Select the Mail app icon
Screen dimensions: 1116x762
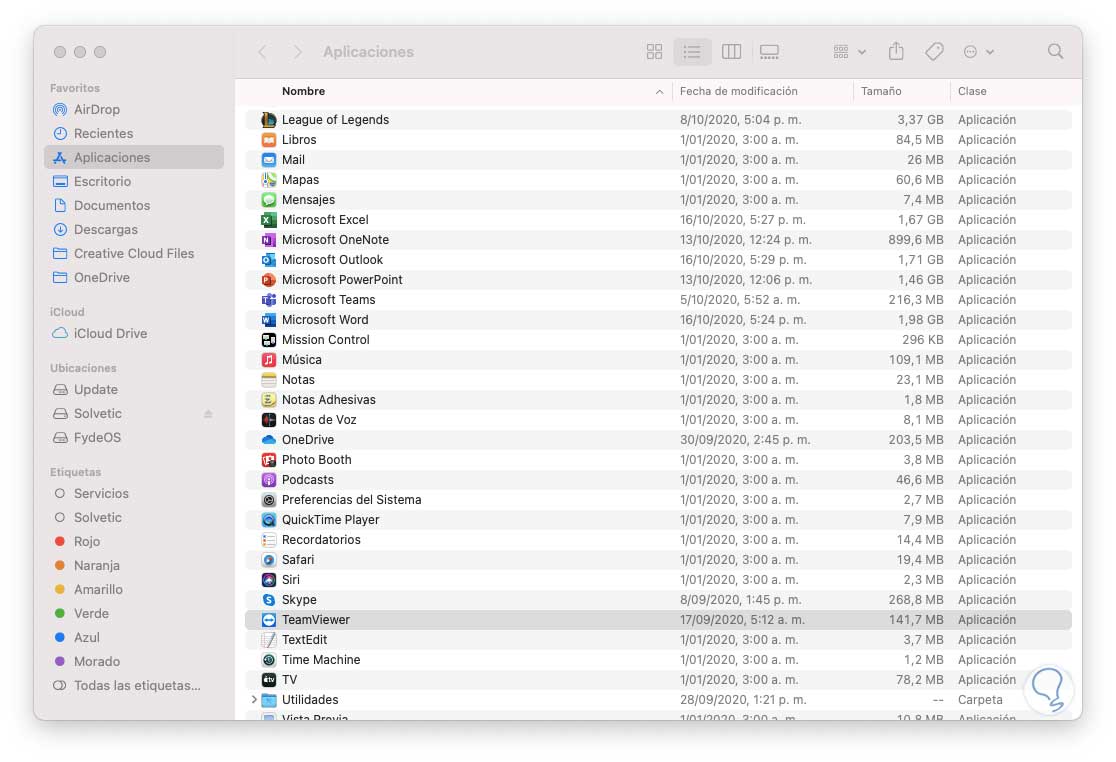point(268,159)
